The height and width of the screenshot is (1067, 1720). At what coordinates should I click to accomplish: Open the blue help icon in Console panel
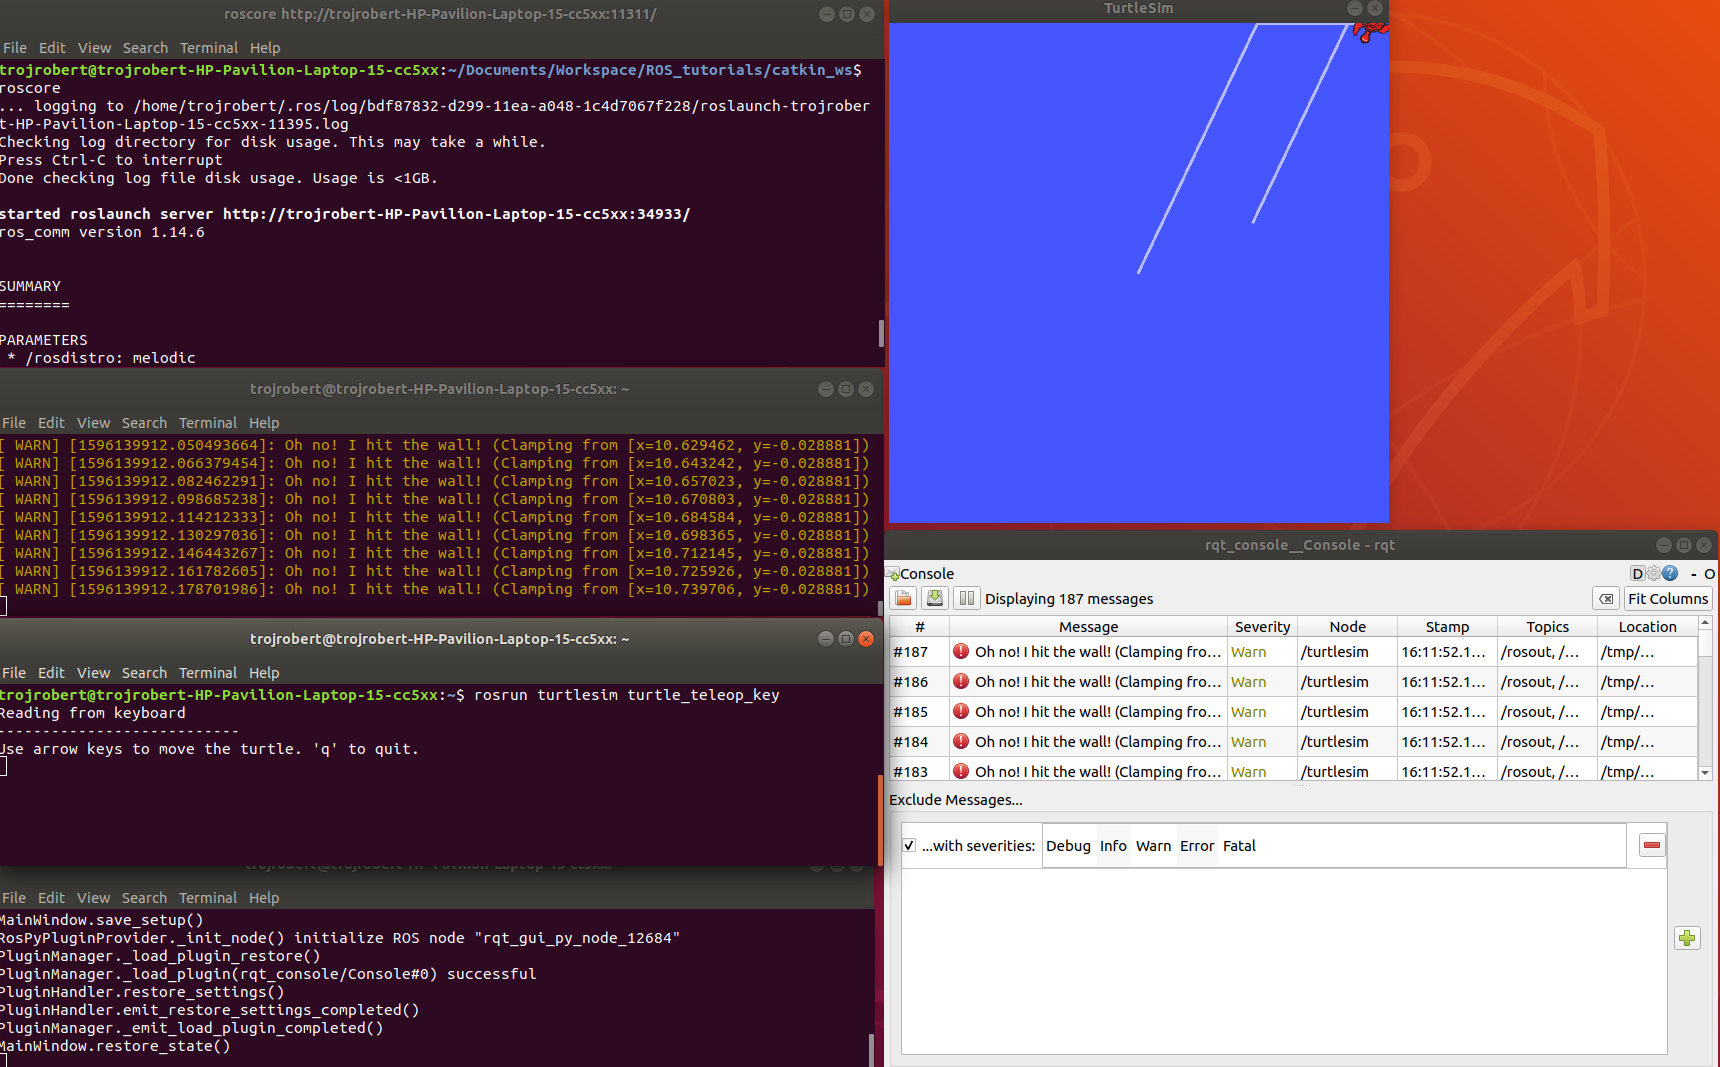pyautogui.click(x=1670, y=574)
